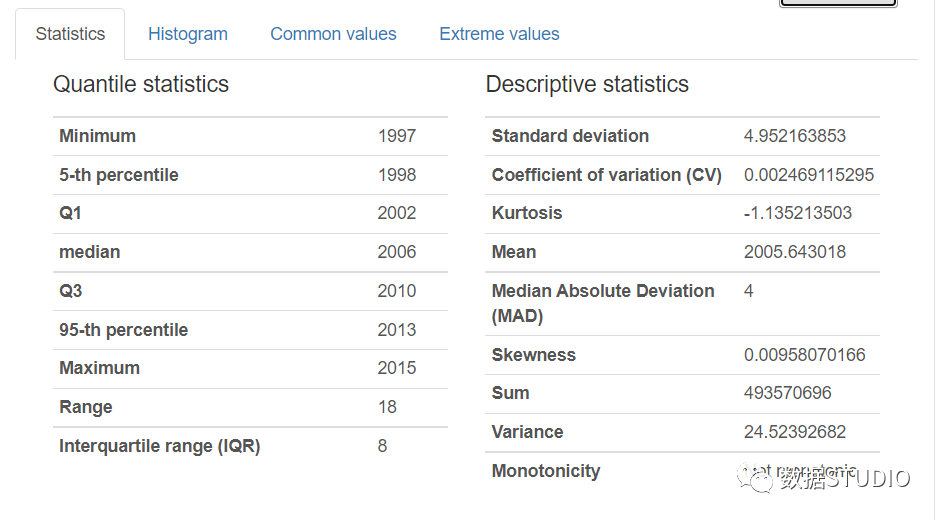
Task: Select the Skewness row label
Action: point(534,355)
